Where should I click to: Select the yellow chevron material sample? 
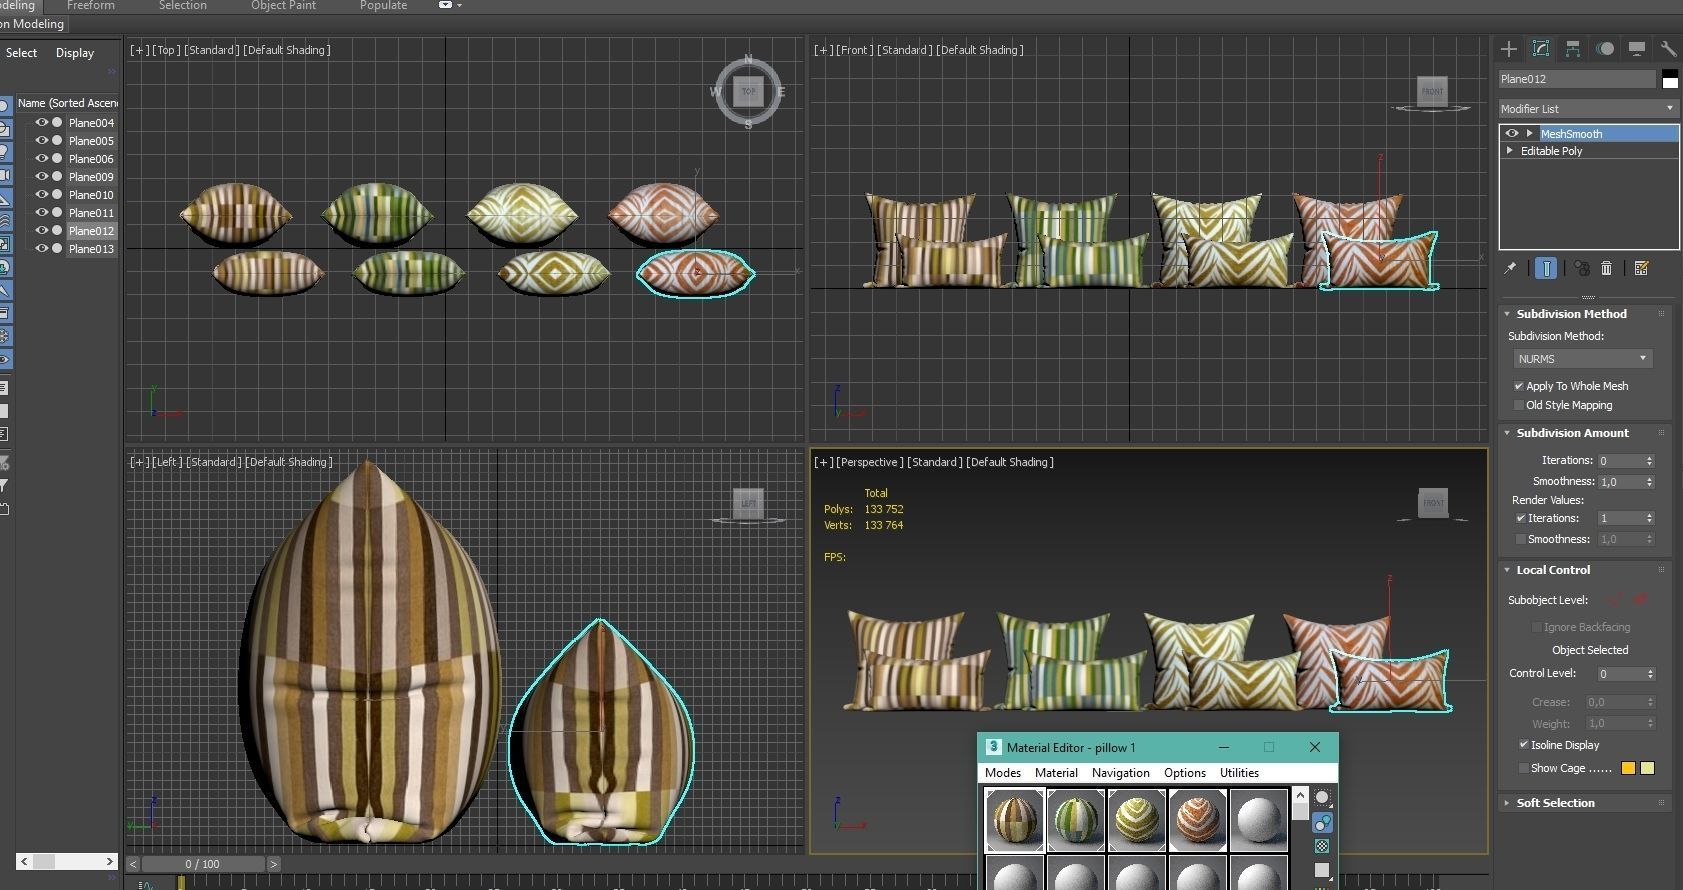[x=1136, y=819]
